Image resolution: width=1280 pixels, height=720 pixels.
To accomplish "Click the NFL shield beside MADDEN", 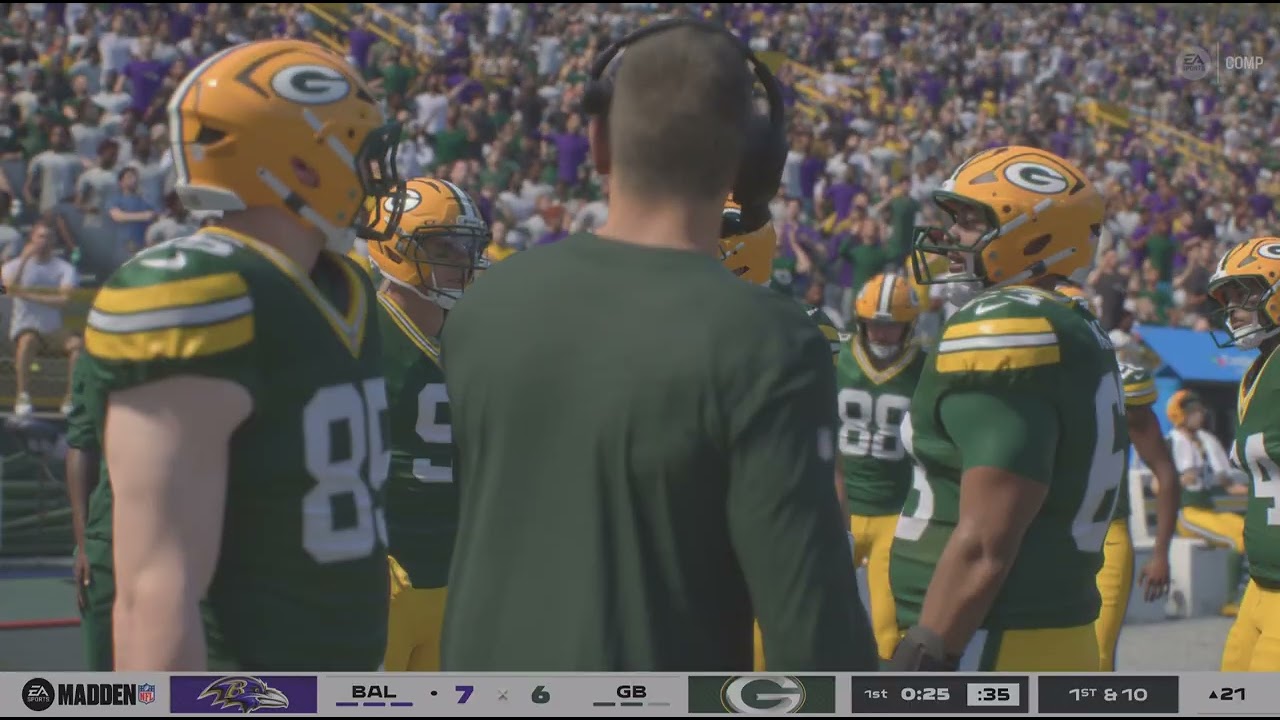I will (x=147, y=694).
